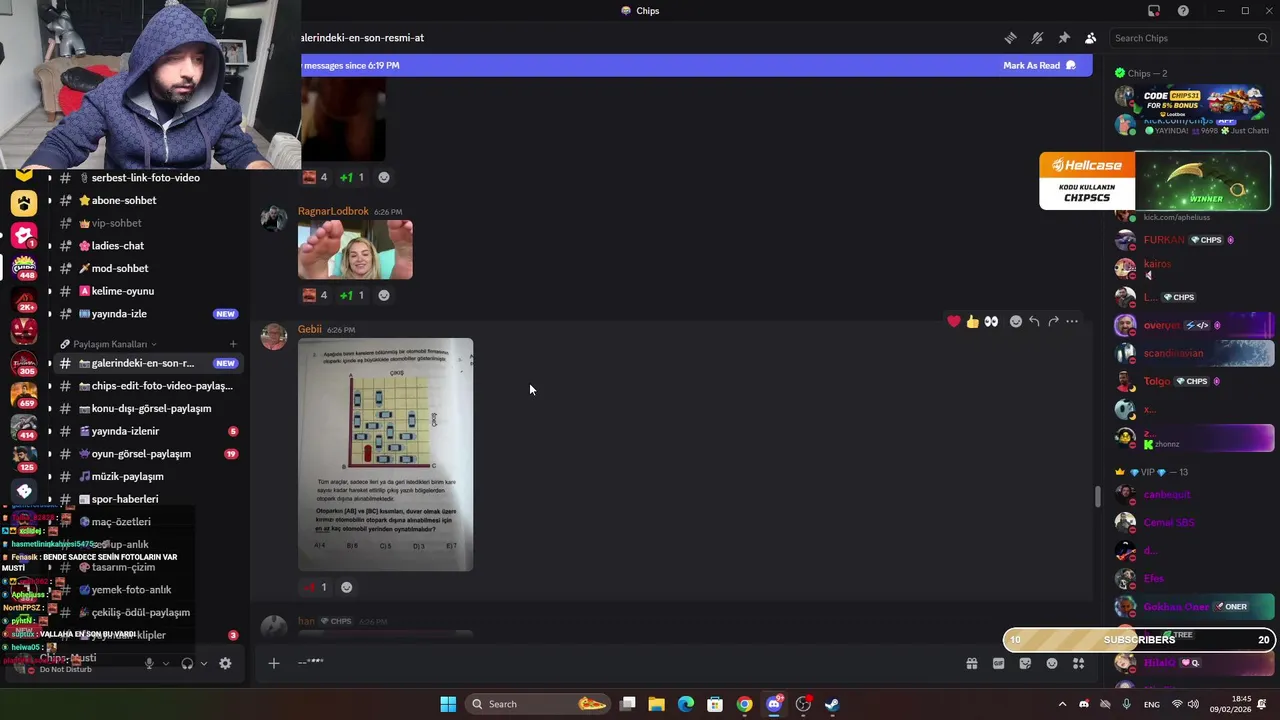The height and width of the screenshot is (720, 1280).
Task: Open pinned messages panel
Action: [1064, 38]
